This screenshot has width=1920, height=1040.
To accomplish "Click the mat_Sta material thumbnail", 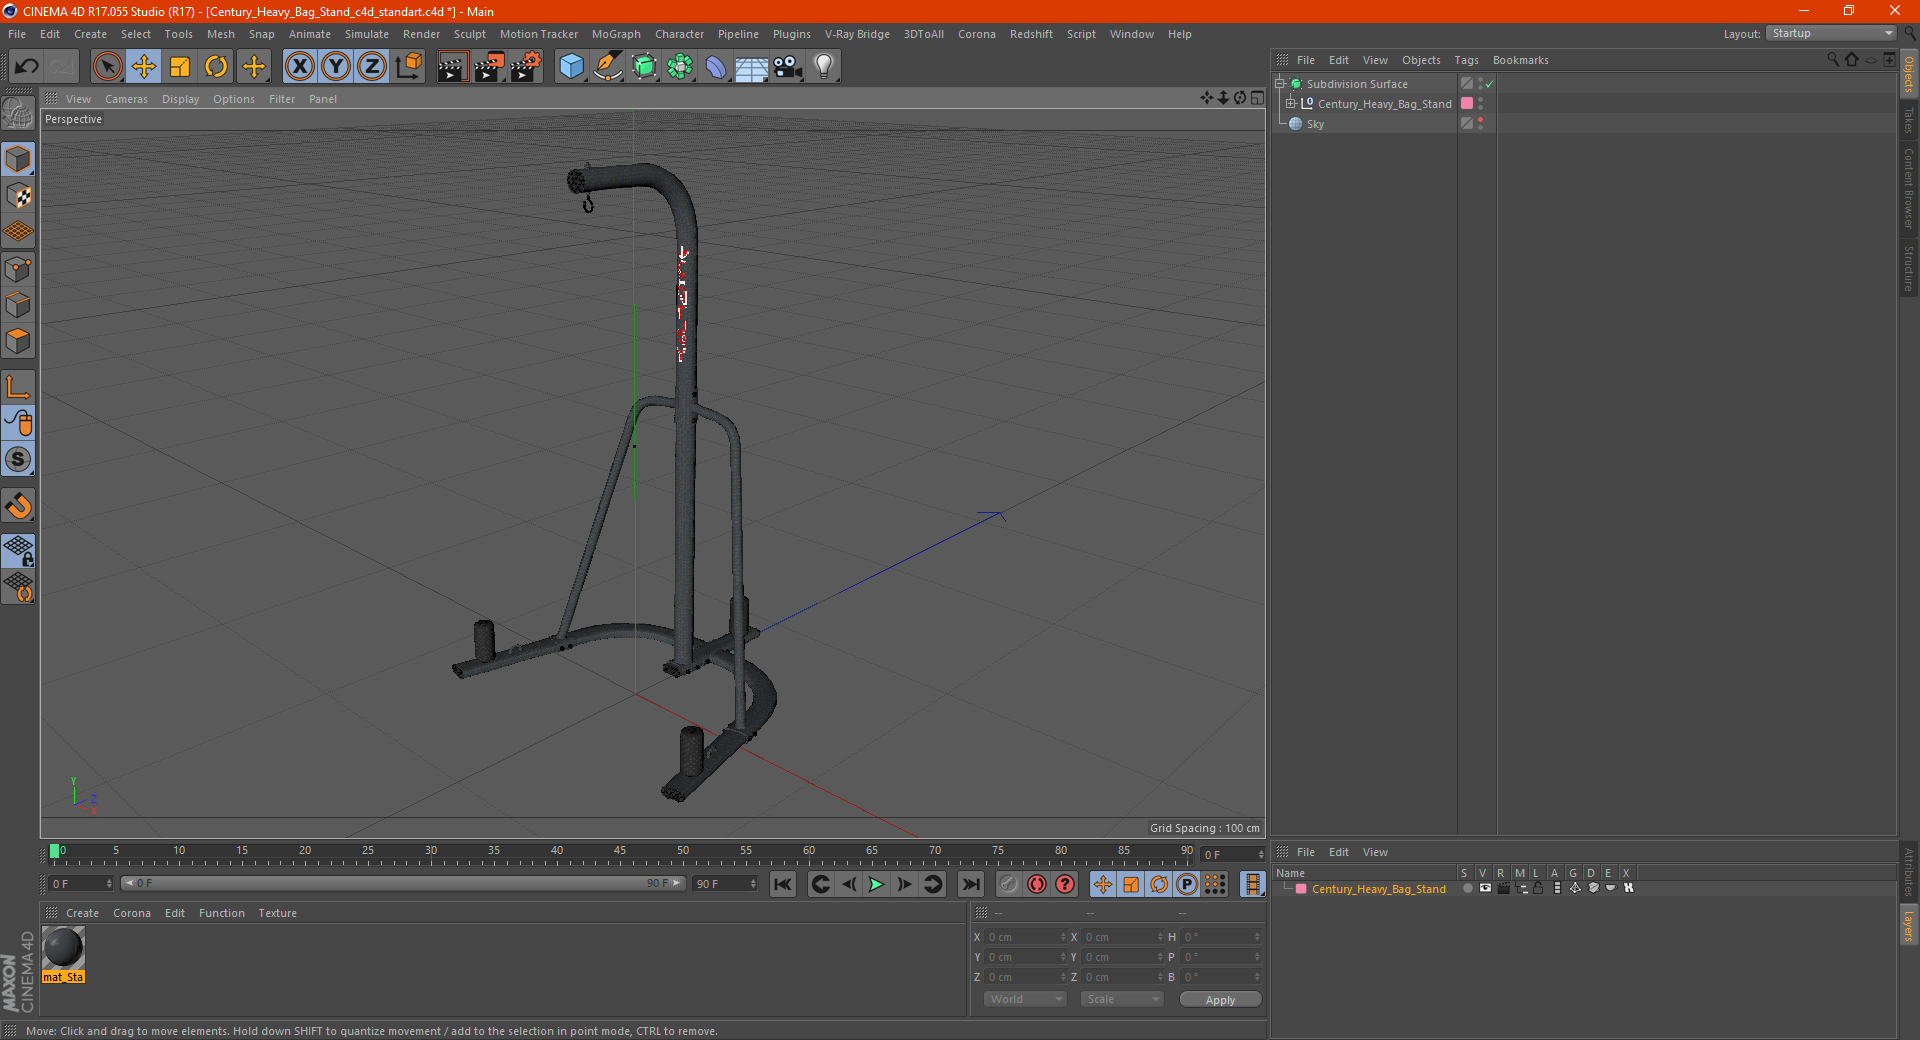I will pyautogui.click(x=63, y=948).
